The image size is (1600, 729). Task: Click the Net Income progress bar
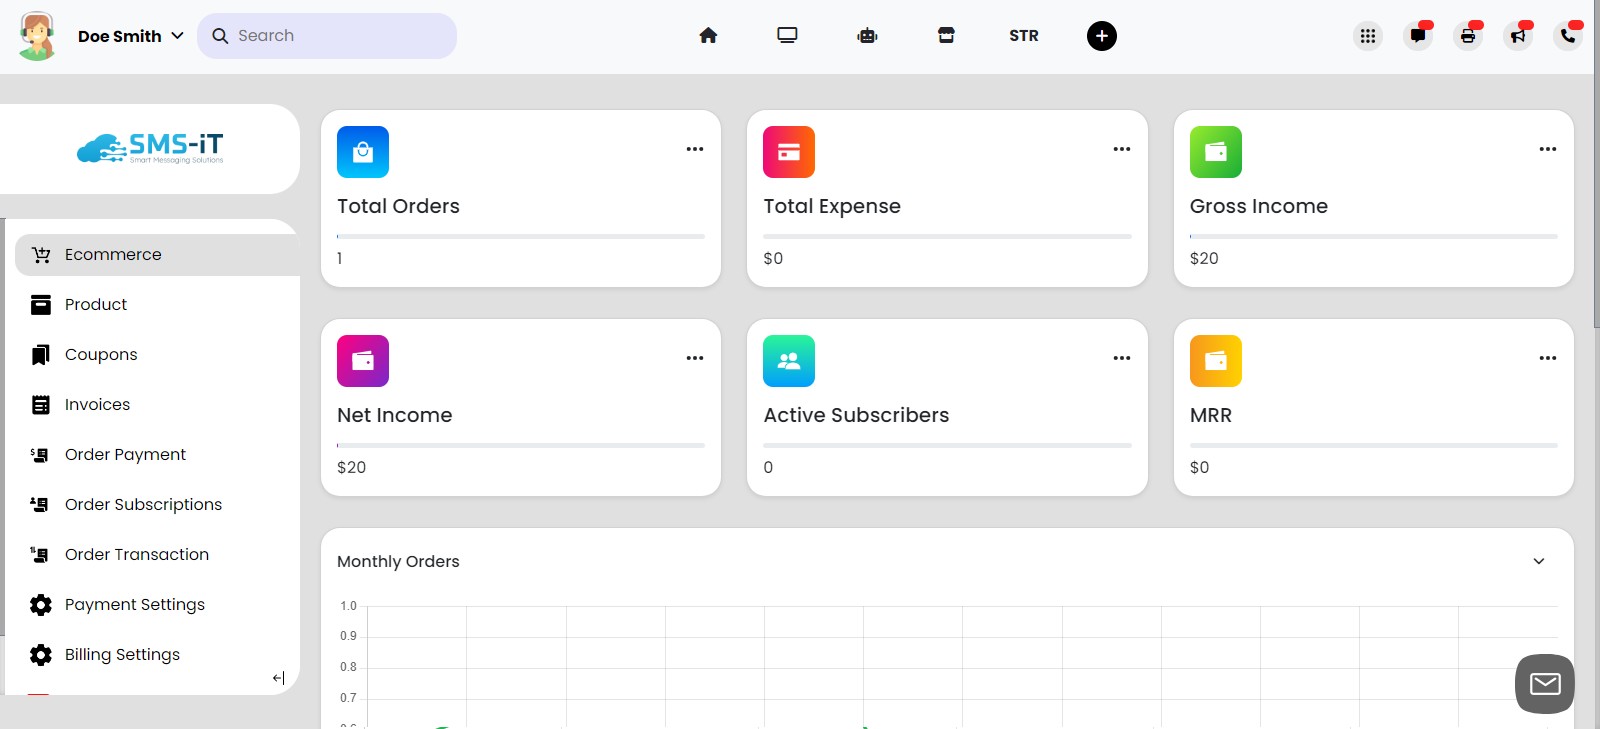pos(520,445)
